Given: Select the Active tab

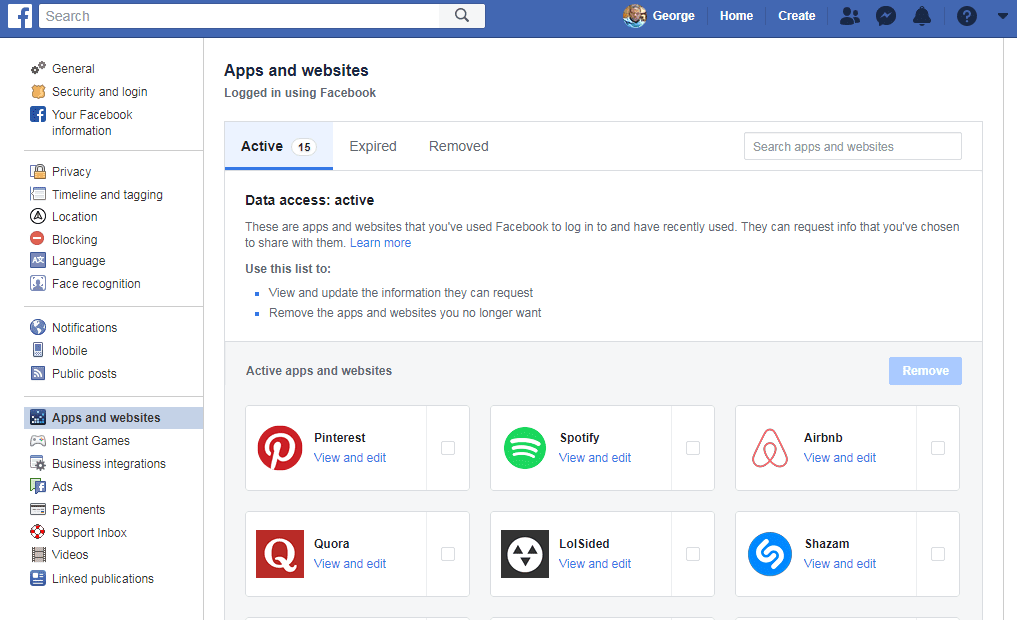Looking at the screenshot, I should [x=278, y=146].
